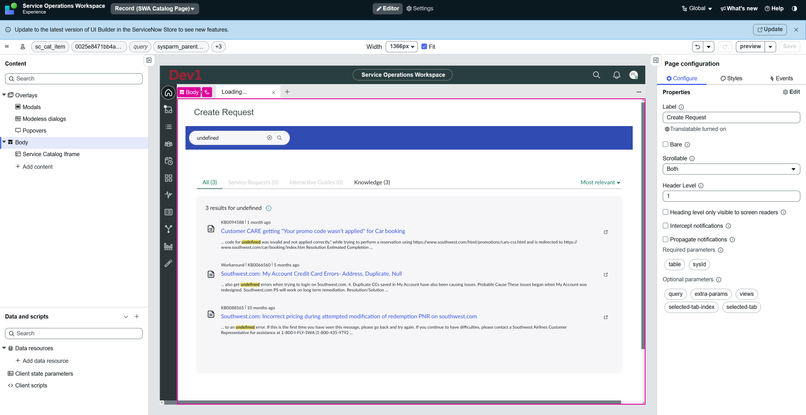Open the Most relevant sort dropdown
806x415 pixels.
[x=600, y=183]
